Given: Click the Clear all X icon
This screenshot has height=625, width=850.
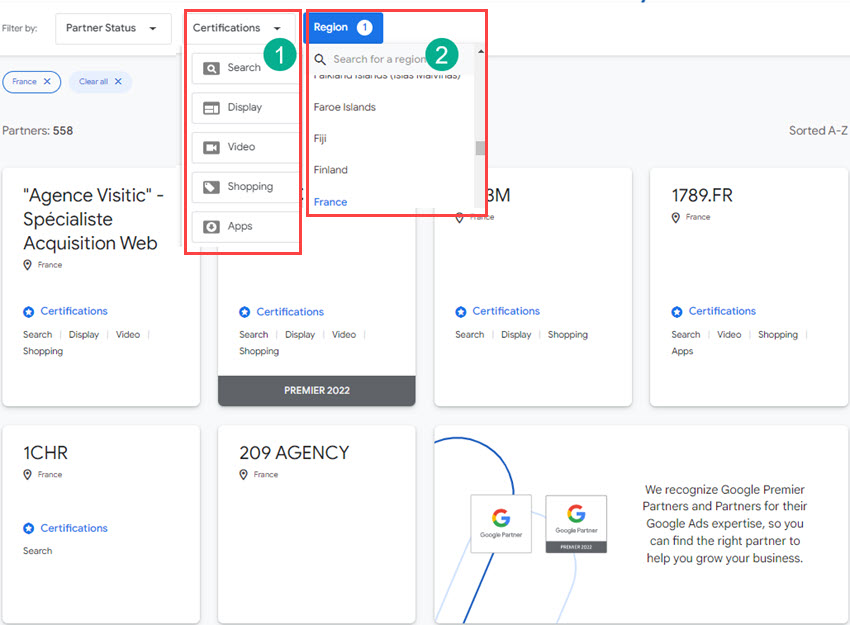Looking at the screenshot, I should 118,81.
